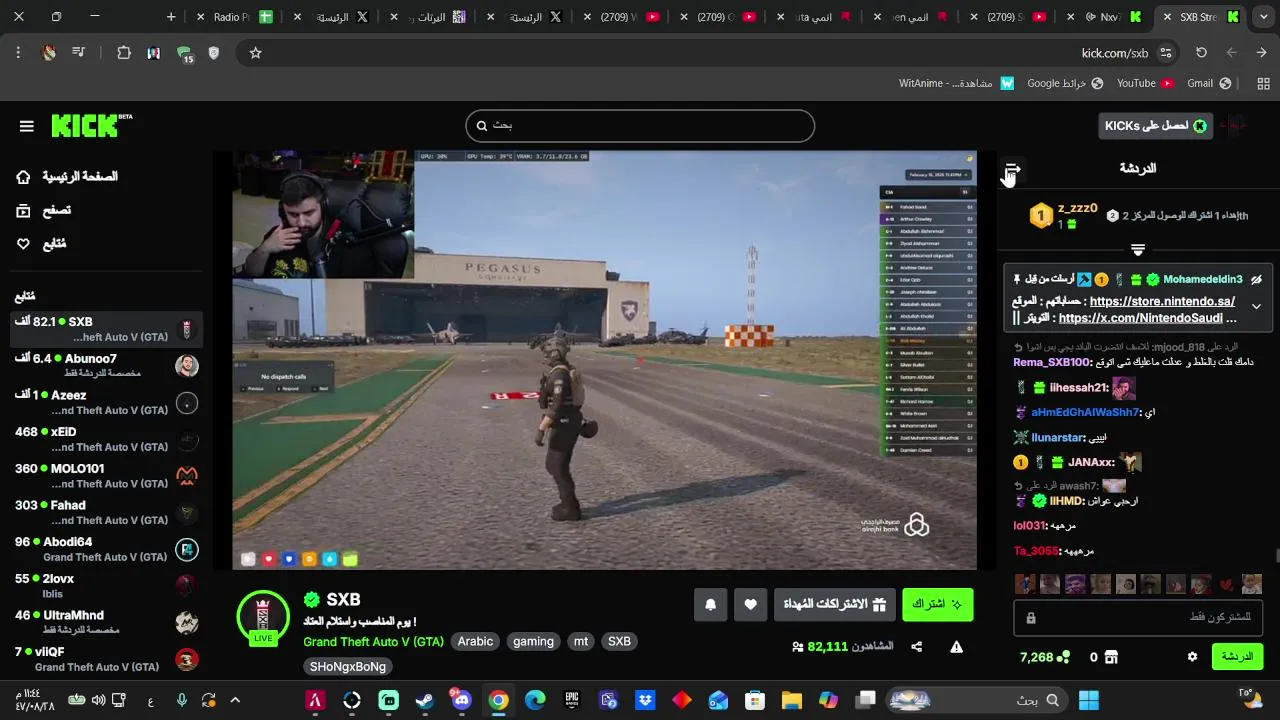1280x720 pixels.
Task: Click the green chat send button
Action: 1237,657
